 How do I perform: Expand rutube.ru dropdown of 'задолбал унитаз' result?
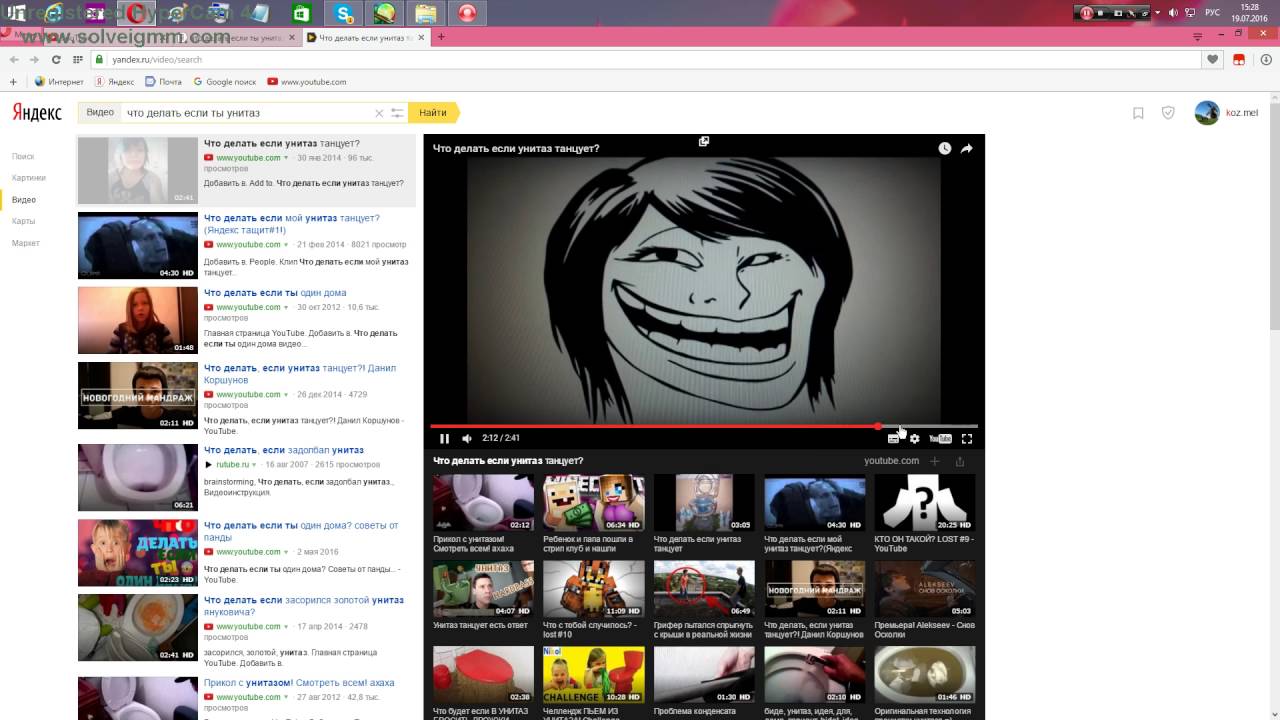254,465
